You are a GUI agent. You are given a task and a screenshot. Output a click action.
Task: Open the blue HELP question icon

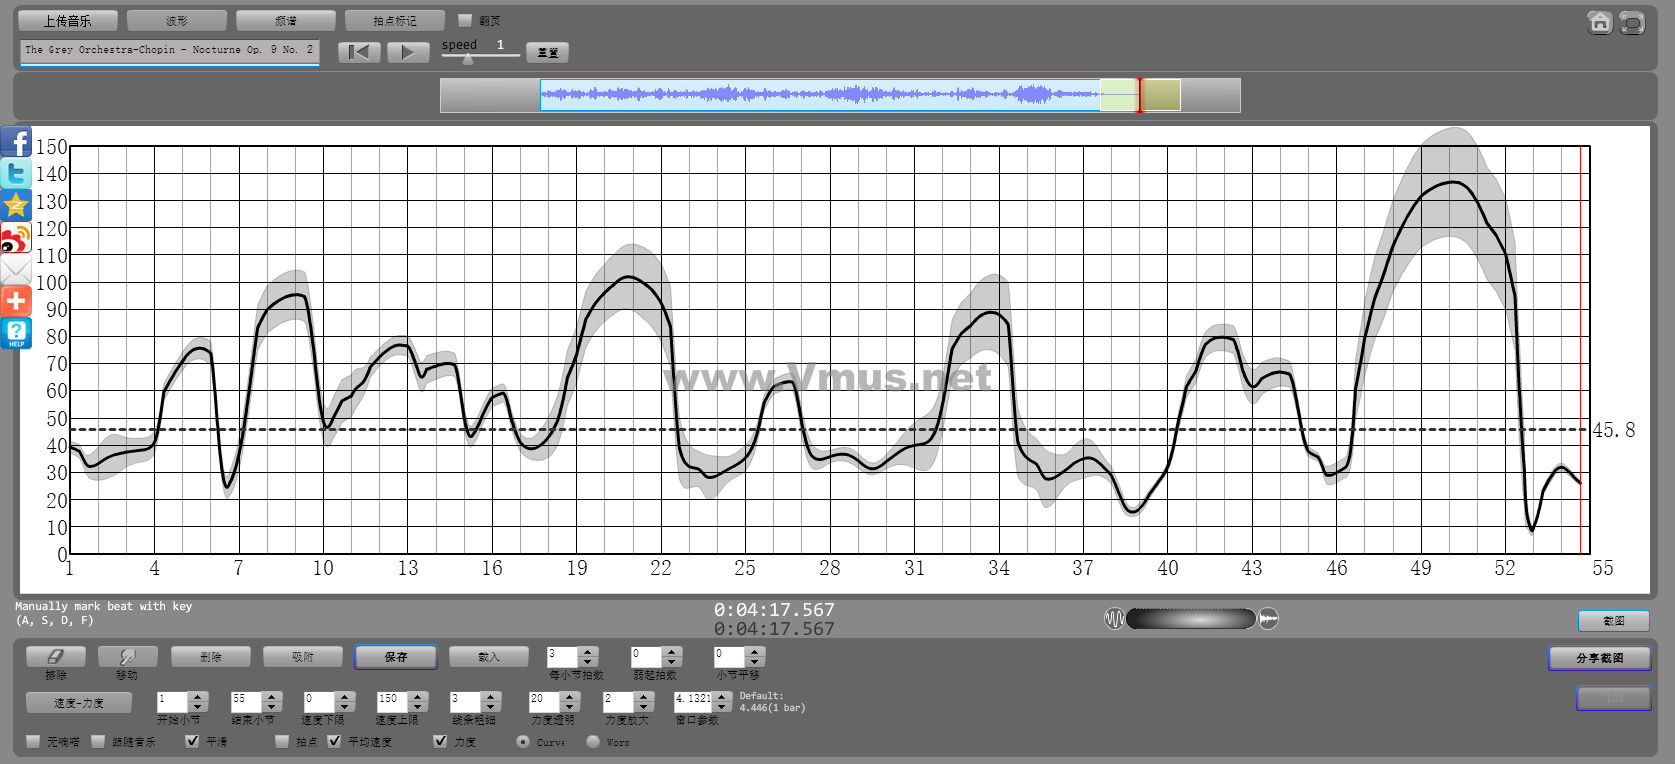(16, 333)
